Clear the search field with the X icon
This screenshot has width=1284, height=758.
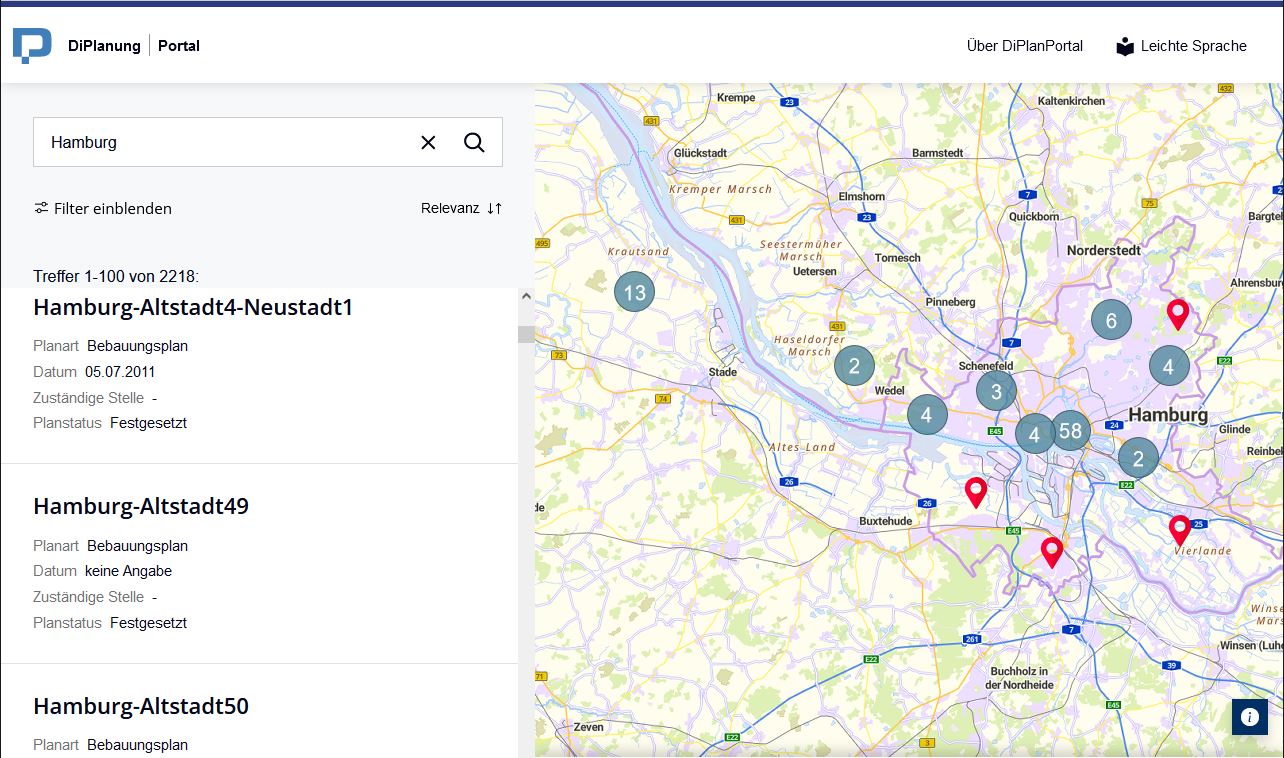(428, 142)
